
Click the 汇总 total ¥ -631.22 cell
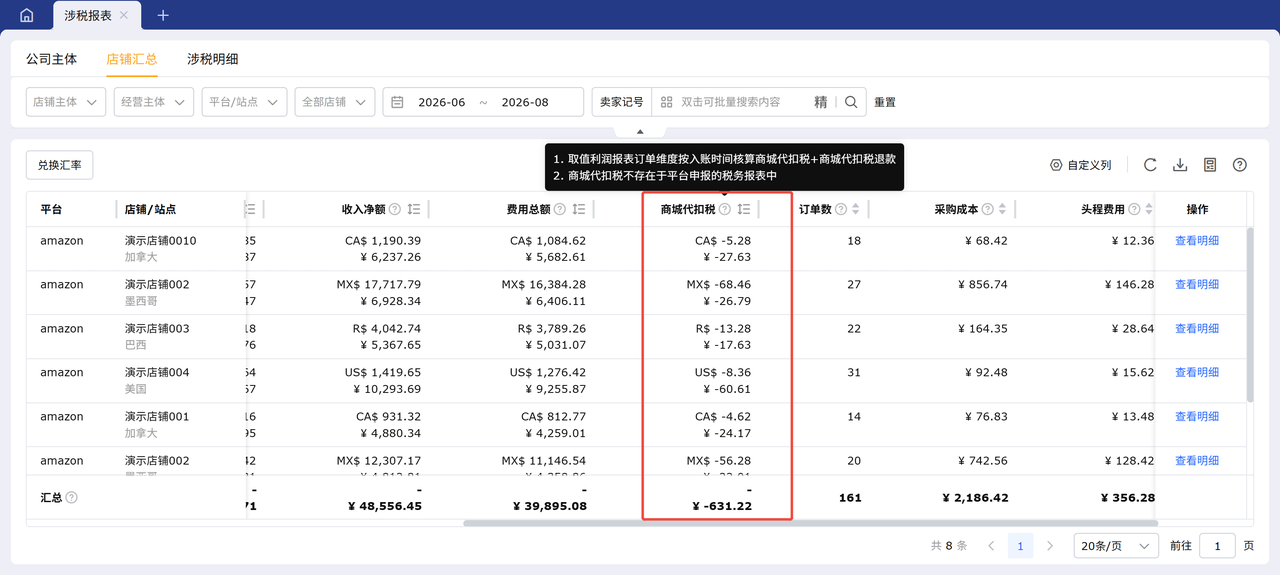point(721,506)
